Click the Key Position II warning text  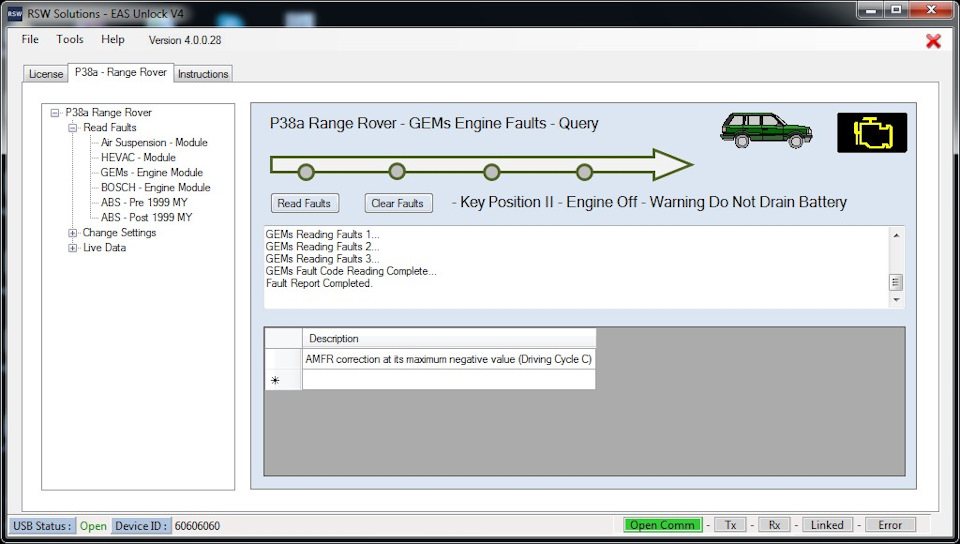(x=649, y=203)
